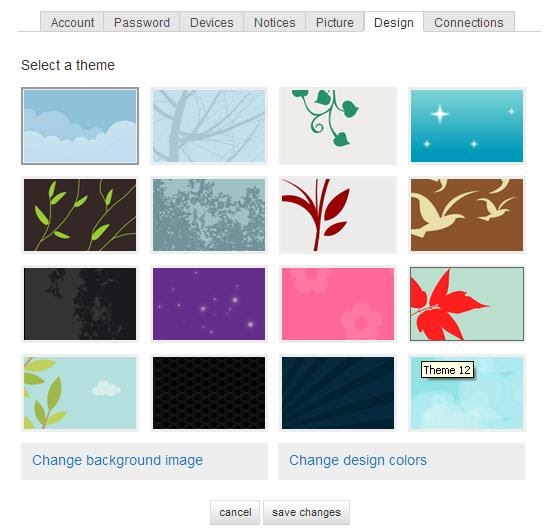
Task: Pick the black honeycomb pattern theme
Action: [x=209, y=393]
